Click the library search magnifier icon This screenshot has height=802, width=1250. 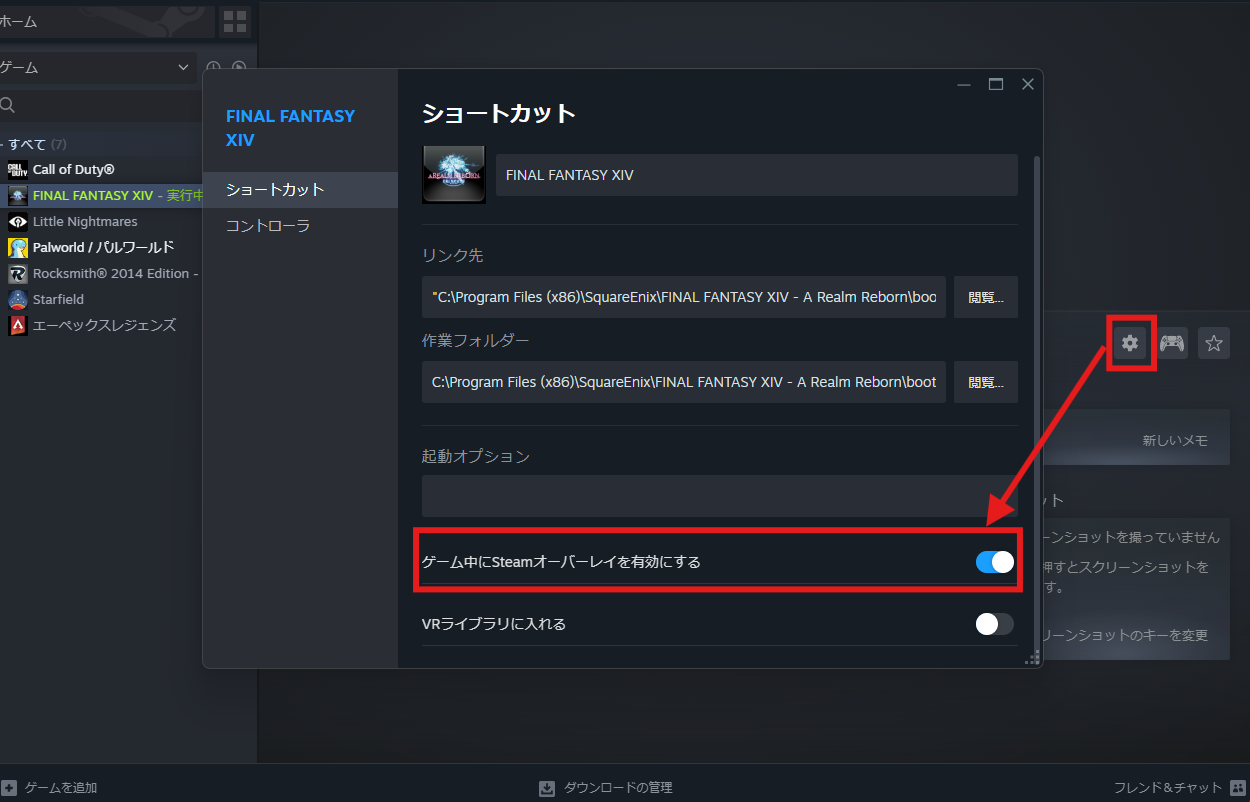click(10, 104)
